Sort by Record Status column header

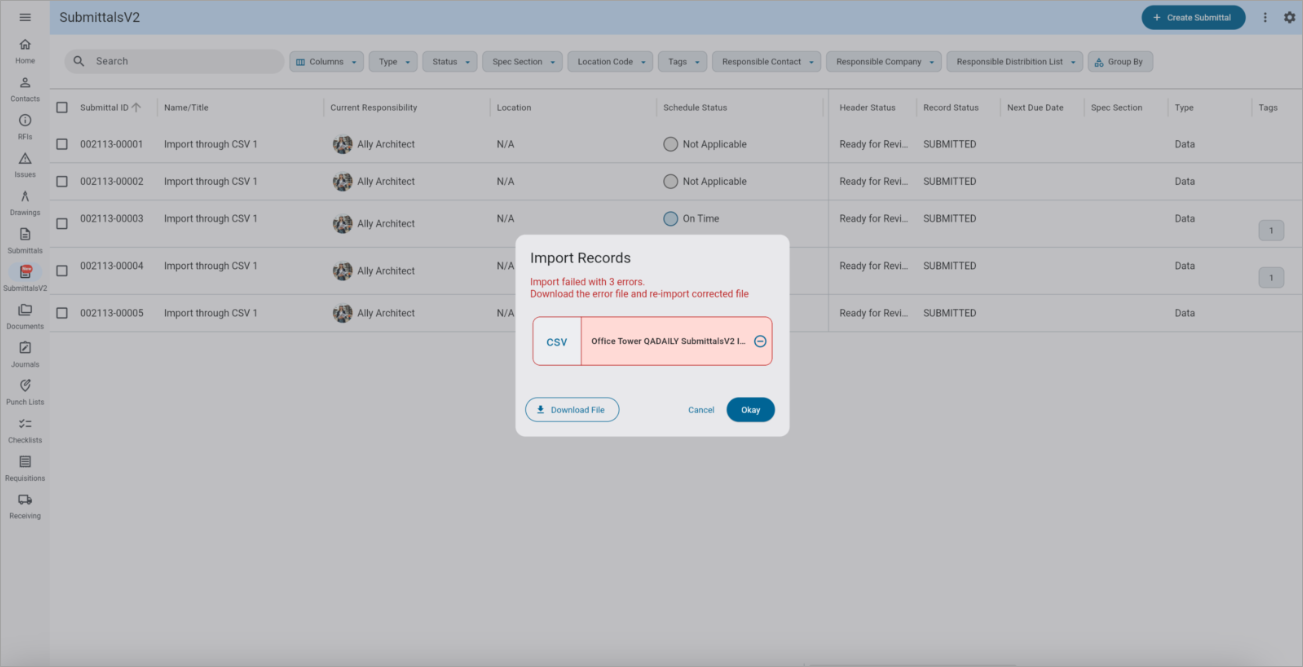click(x=951, y=107)
